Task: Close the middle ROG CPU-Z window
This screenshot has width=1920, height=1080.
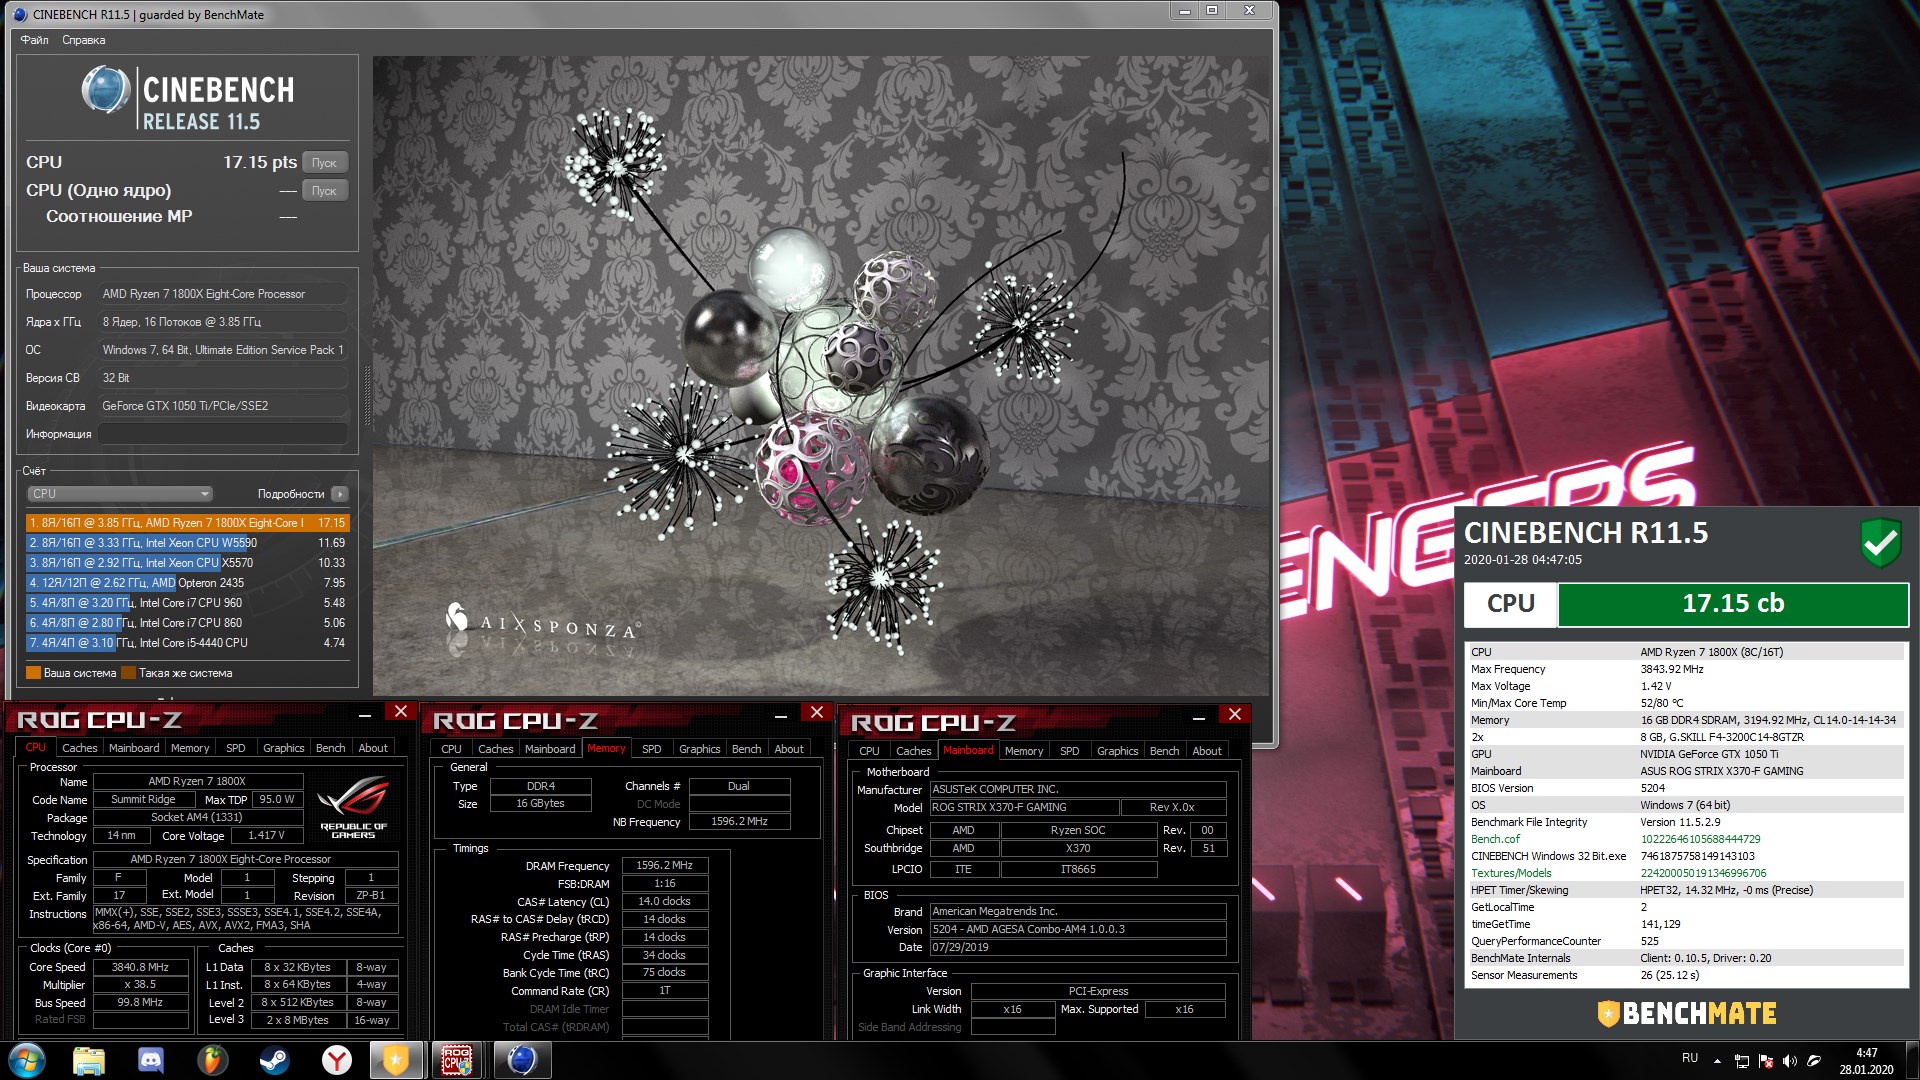Action: point(817,712)
